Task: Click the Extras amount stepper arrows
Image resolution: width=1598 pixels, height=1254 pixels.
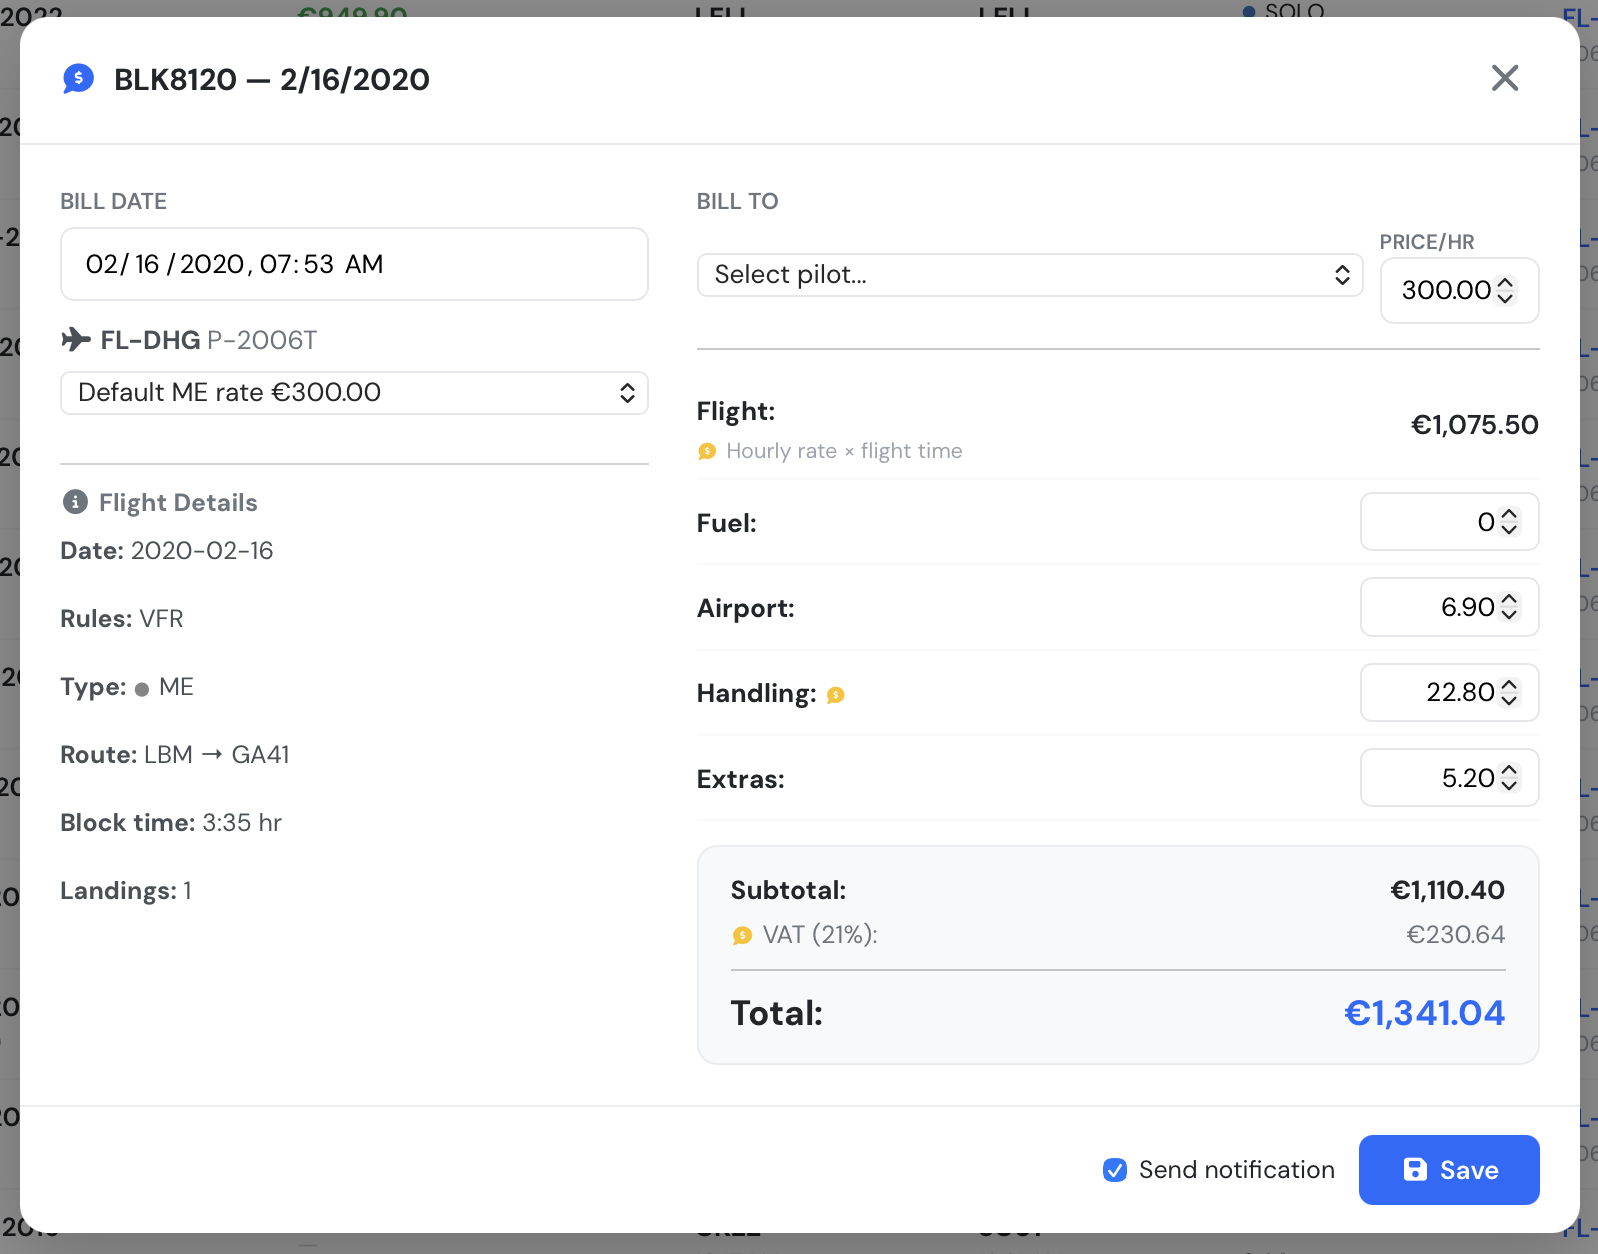Action: tap(1509, 778)
